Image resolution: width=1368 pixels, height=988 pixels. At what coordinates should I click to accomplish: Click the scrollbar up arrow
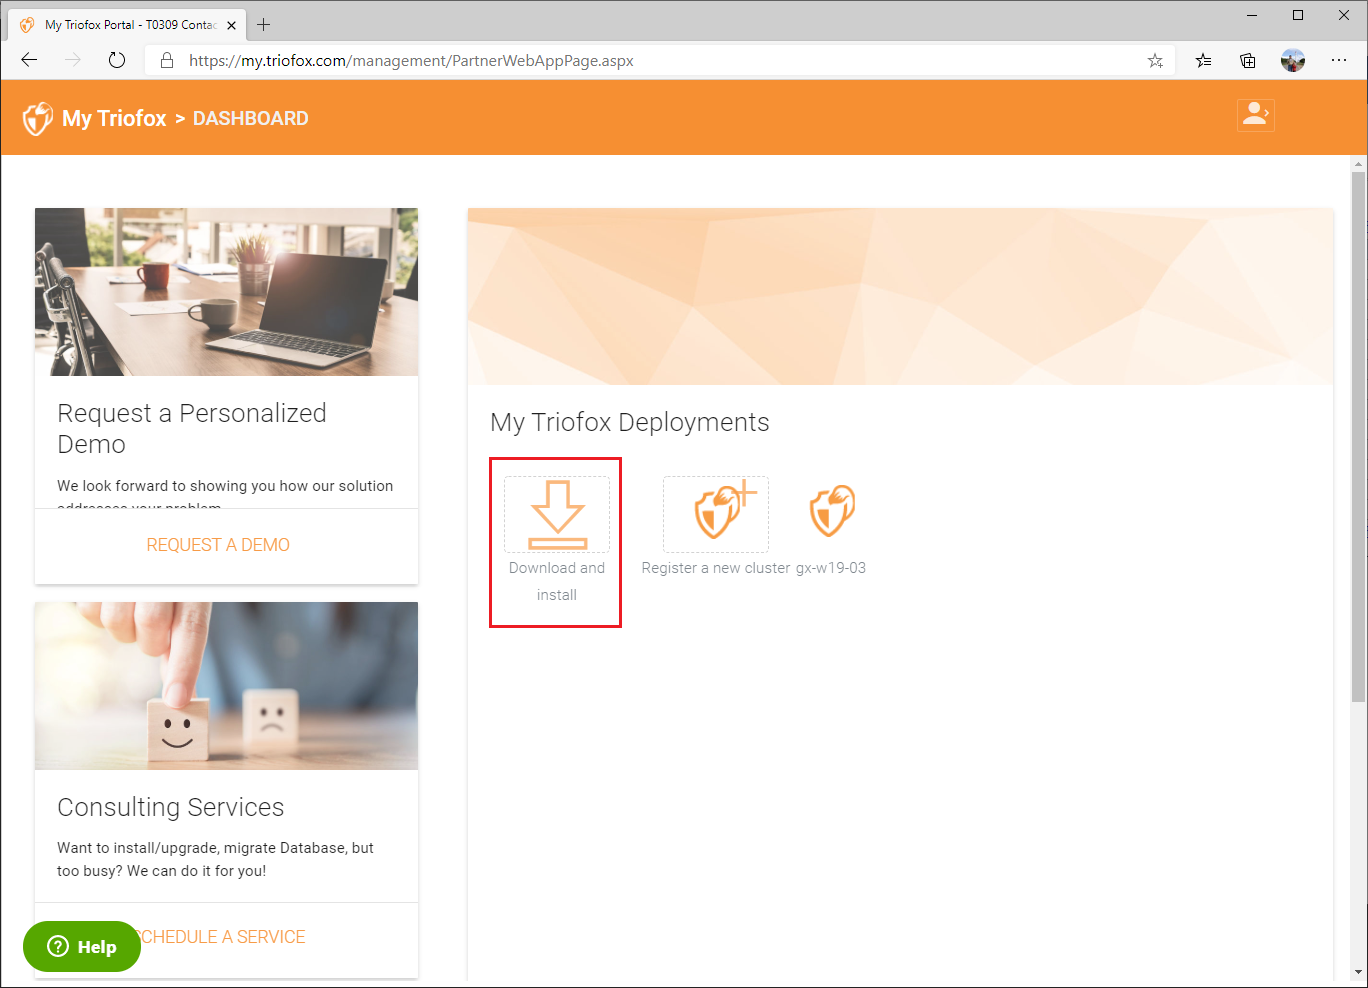1358,164
